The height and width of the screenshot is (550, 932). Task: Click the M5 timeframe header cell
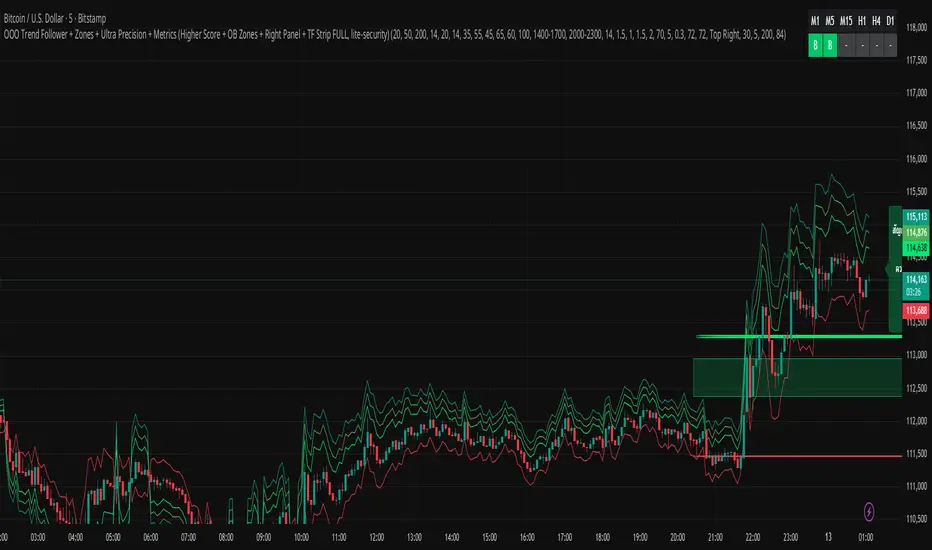[830, 21]
